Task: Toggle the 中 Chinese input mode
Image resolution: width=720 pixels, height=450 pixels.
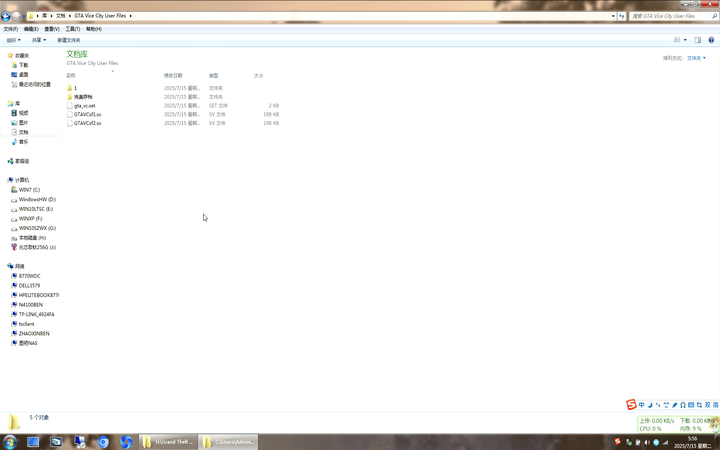Action: [641, 405]
